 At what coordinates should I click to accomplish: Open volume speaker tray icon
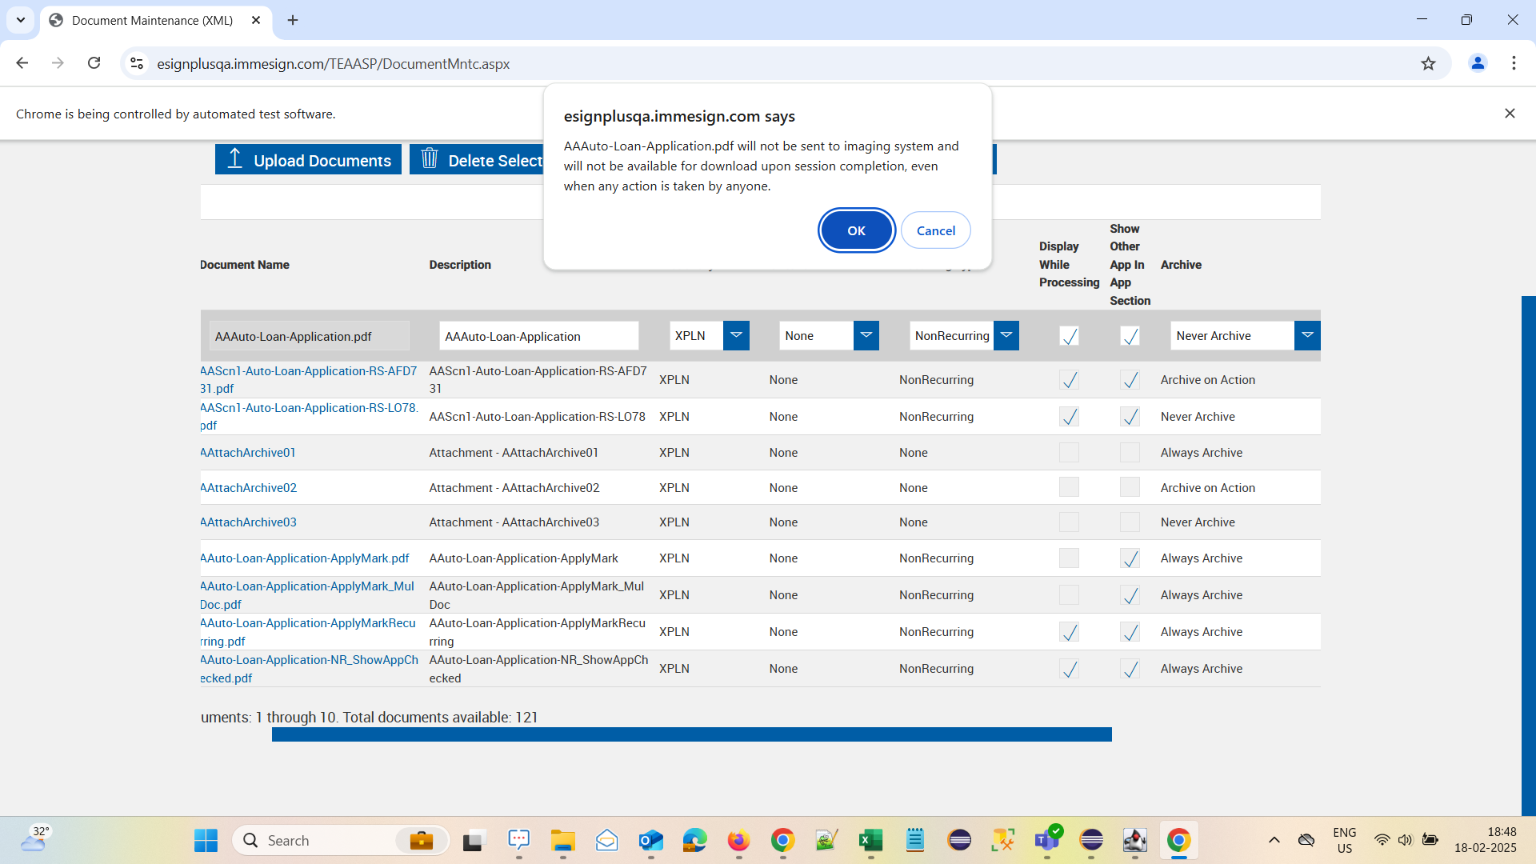click(1405, 841)
